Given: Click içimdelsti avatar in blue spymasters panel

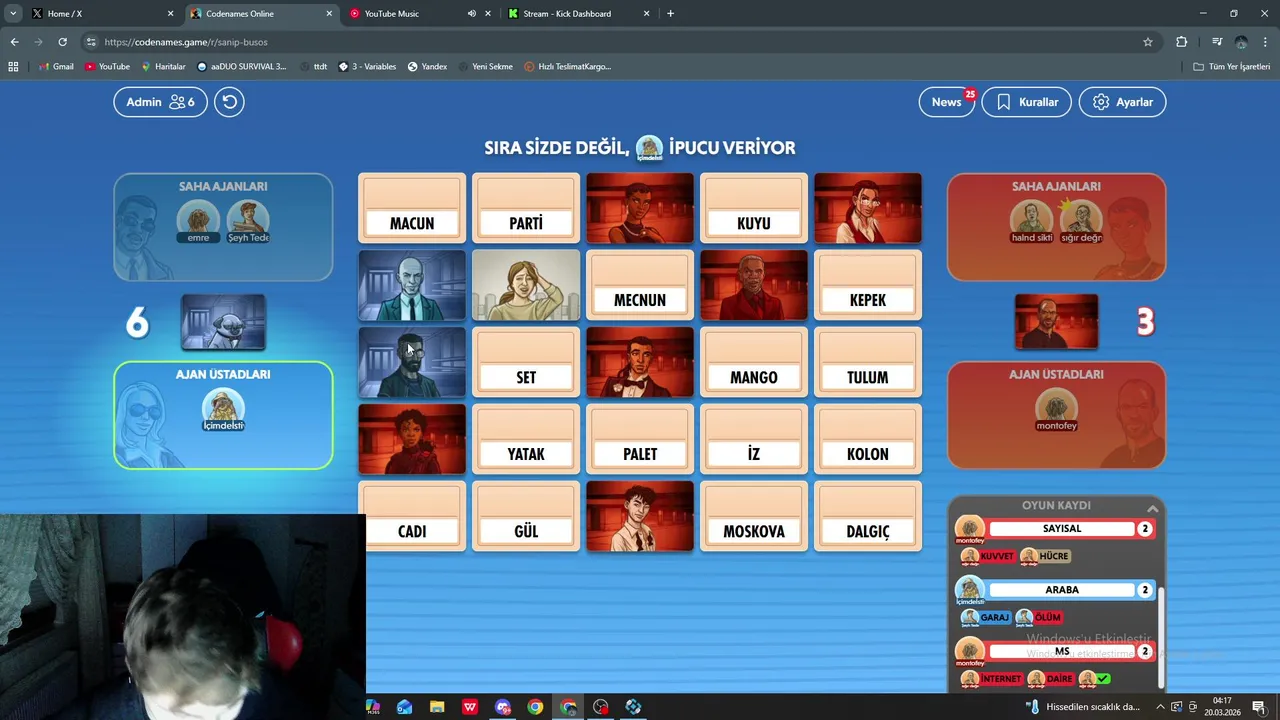Looking at the screenshot, I should [x=223, y=410].
